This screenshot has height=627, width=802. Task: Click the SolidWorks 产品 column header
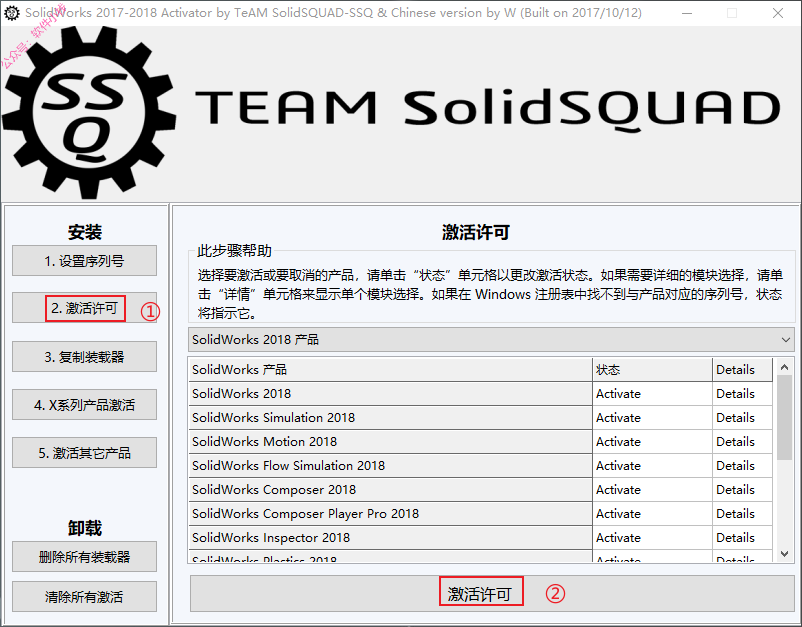point(390,370)
